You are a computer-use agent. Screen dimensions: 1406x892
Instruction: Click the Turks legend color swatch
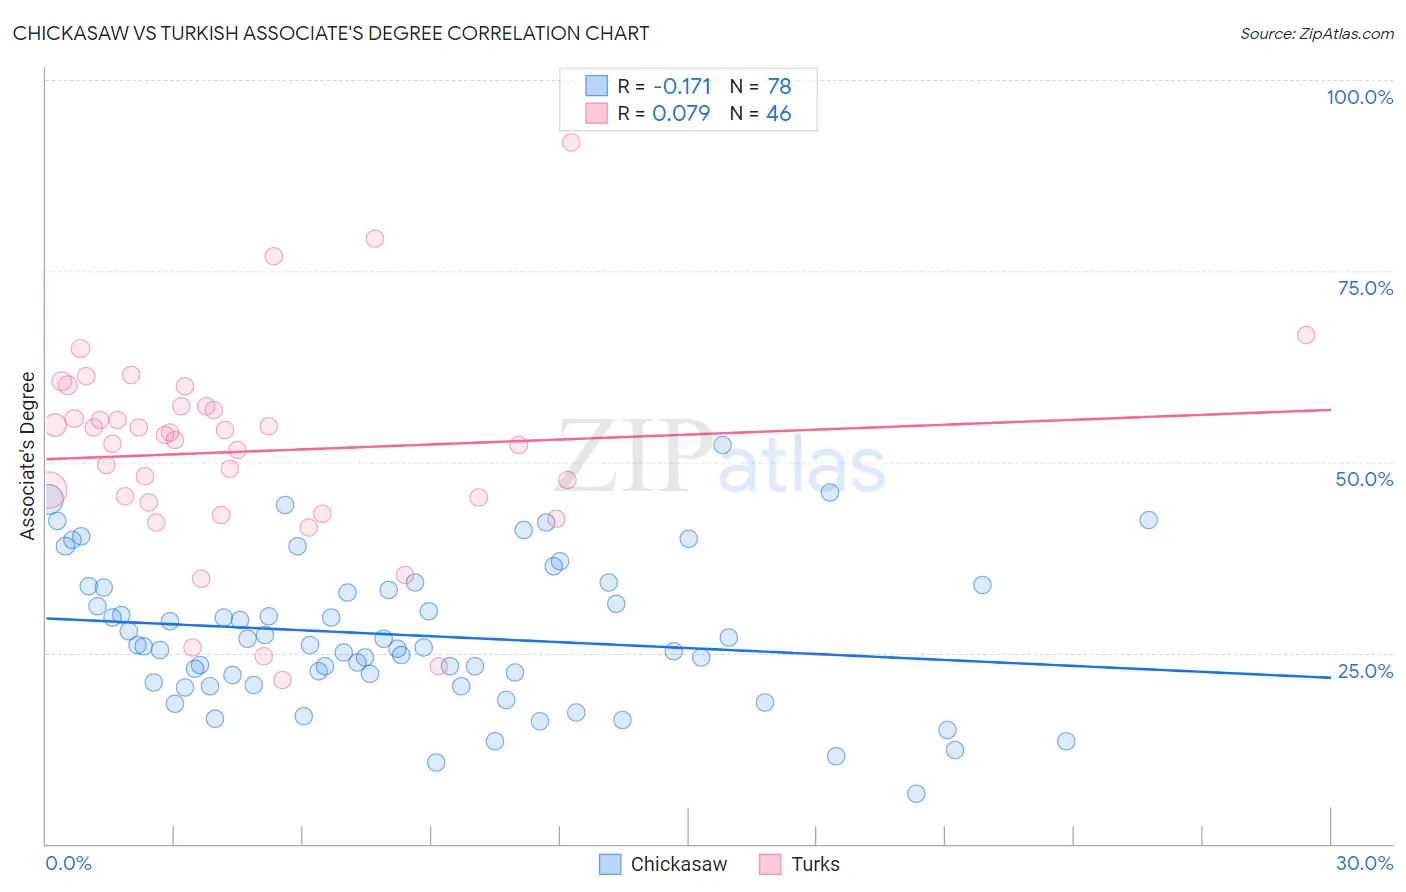pos(770,864)
